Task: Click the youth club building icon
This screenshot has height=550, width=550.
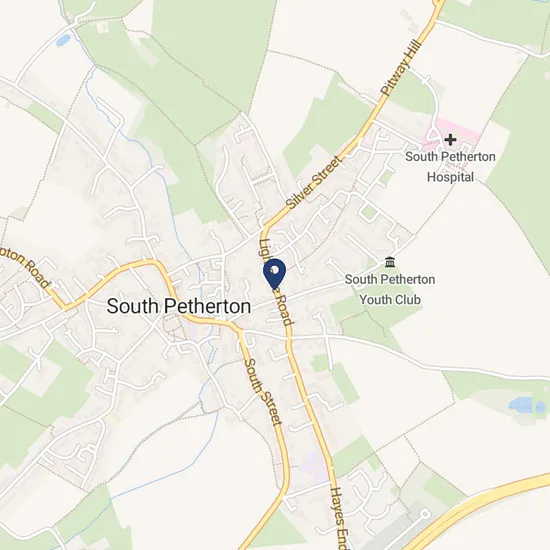Action: (x=389, y=262)
